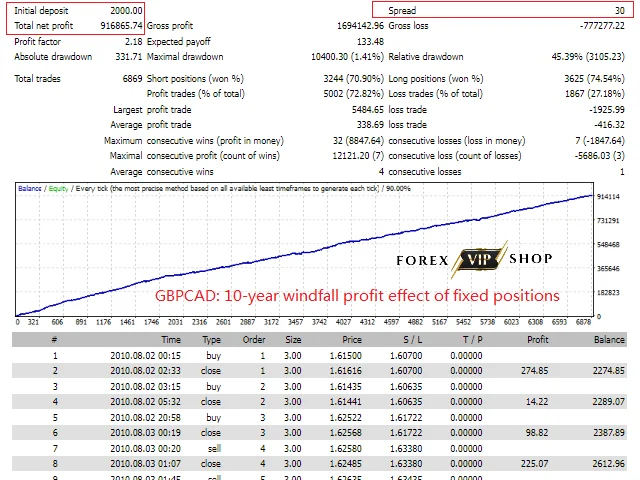Select Loss trades value 1867 (27.18%)
The height and width of the screenshot is (480, 640).
tap(595, 94)
